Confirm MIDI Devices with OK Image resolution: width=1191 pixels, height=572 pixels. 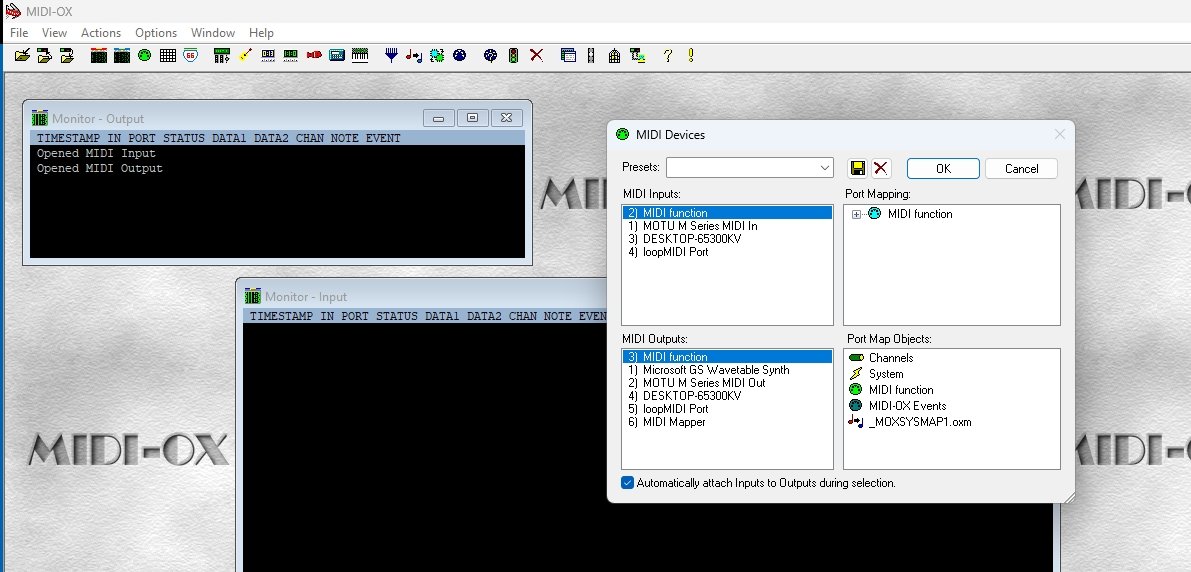(x=943, y=169)
